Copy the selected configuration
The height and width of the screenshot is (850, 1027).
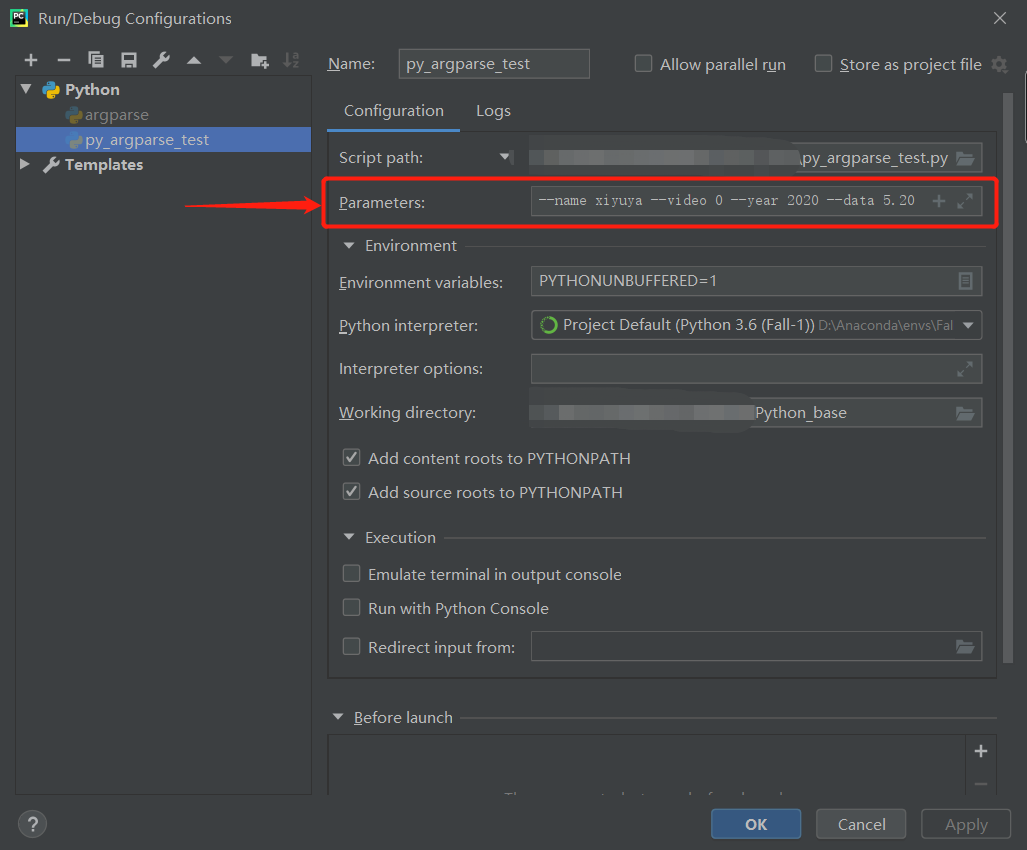(x=96, y=60)
